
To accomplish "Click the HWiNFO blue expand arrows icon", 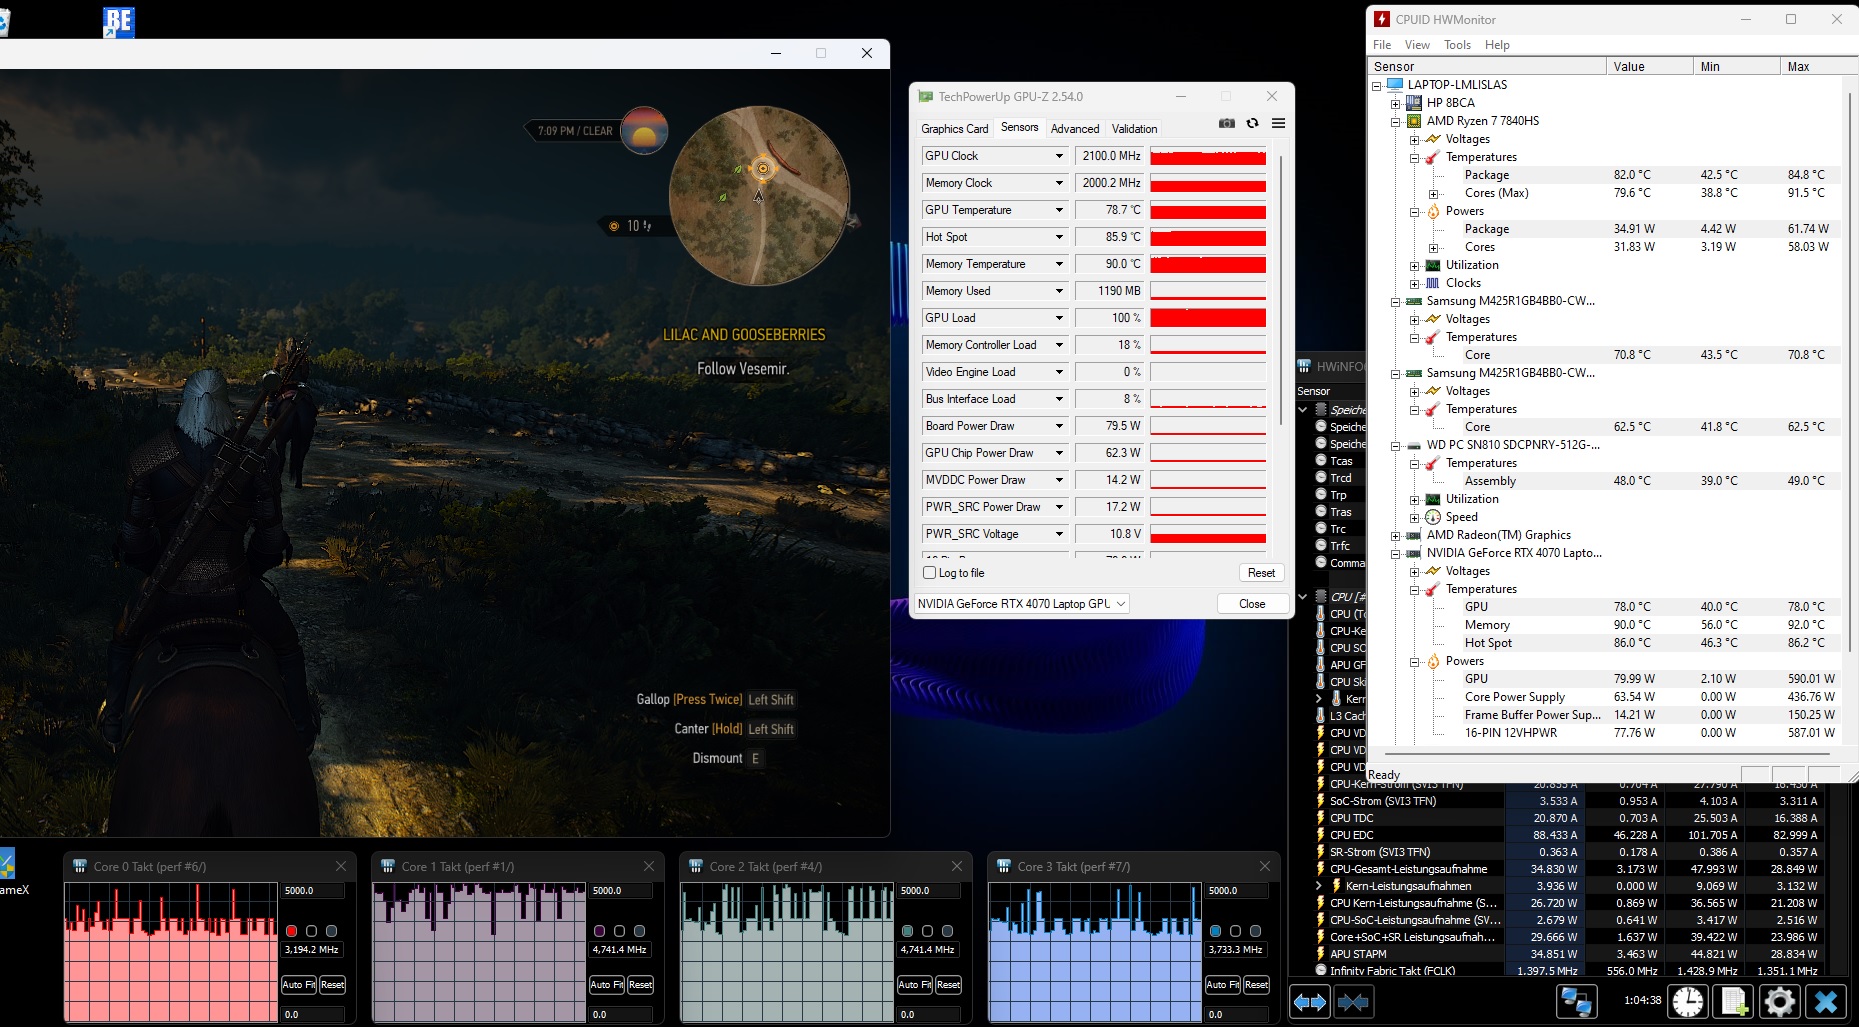I will coord(1309,1001).
